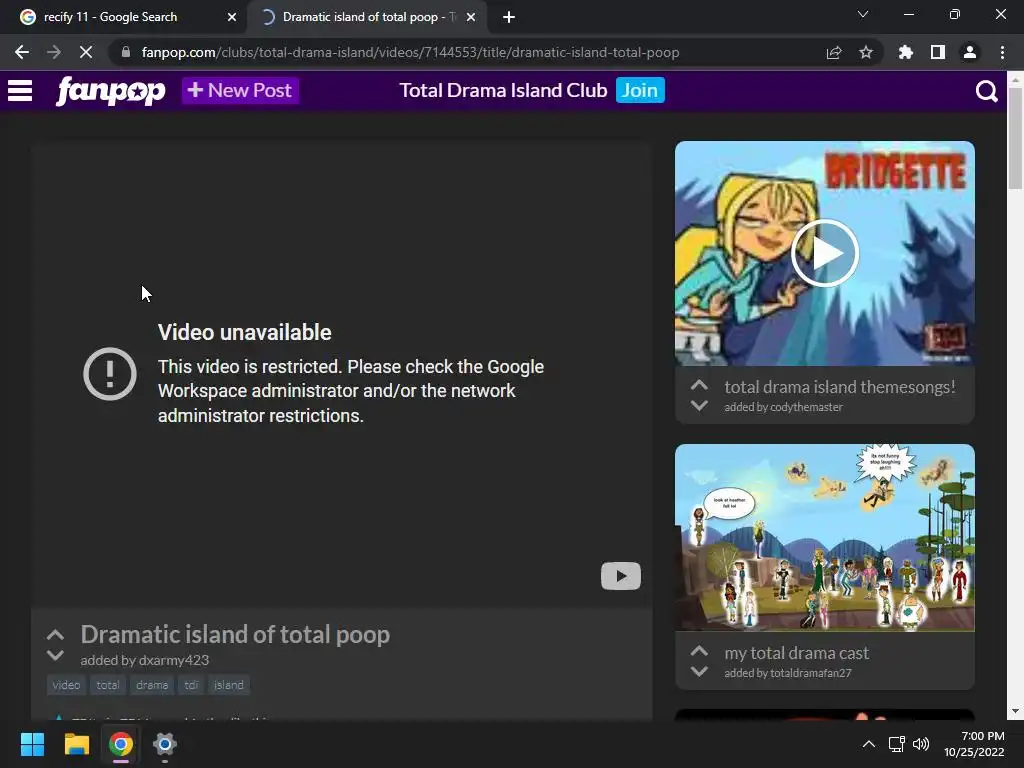Show hidden tray icons chevron
Screen dimensions: 1024x768
[x=869, y=744]
